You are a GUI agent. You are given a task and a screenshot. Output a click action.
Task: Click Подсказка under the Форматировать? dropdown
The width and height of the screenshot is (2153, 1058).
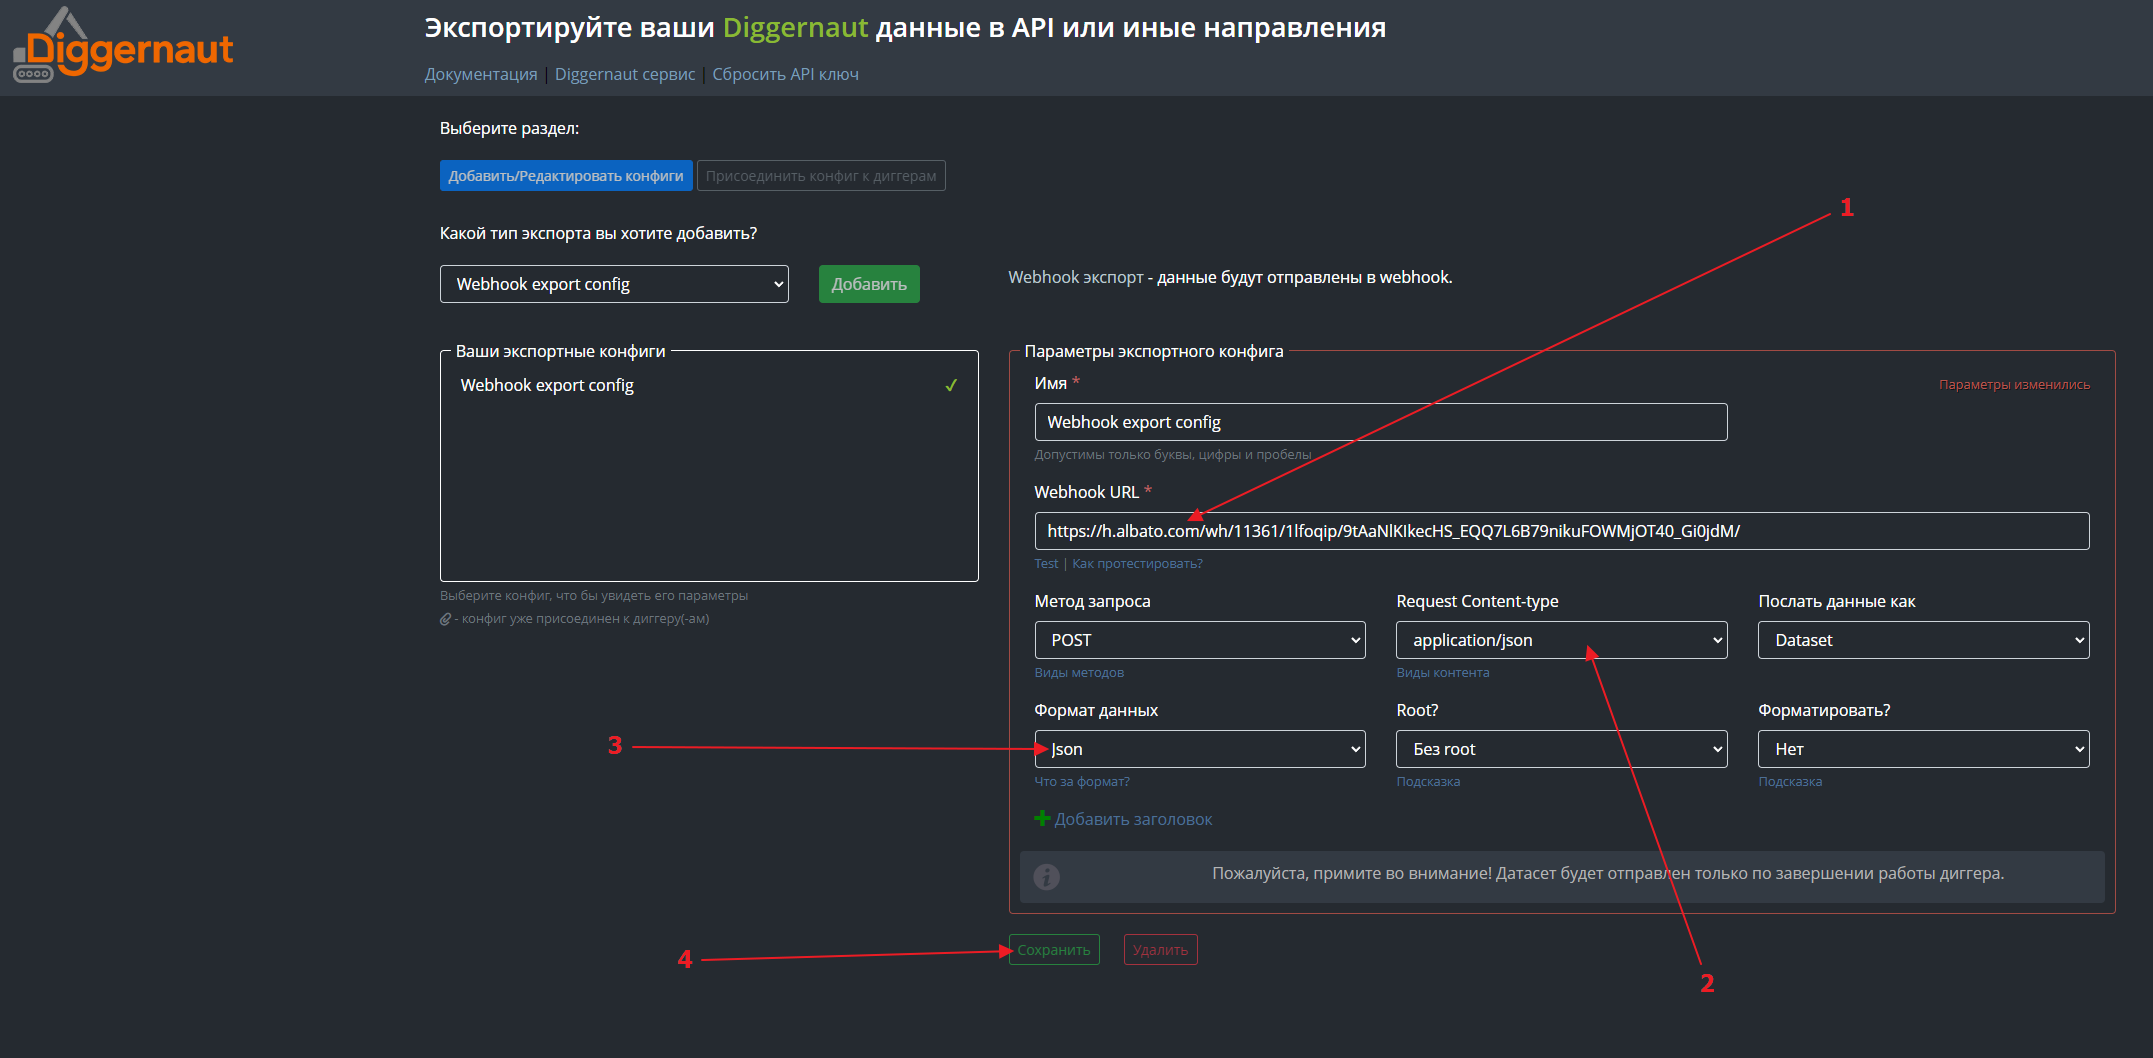1790,782
